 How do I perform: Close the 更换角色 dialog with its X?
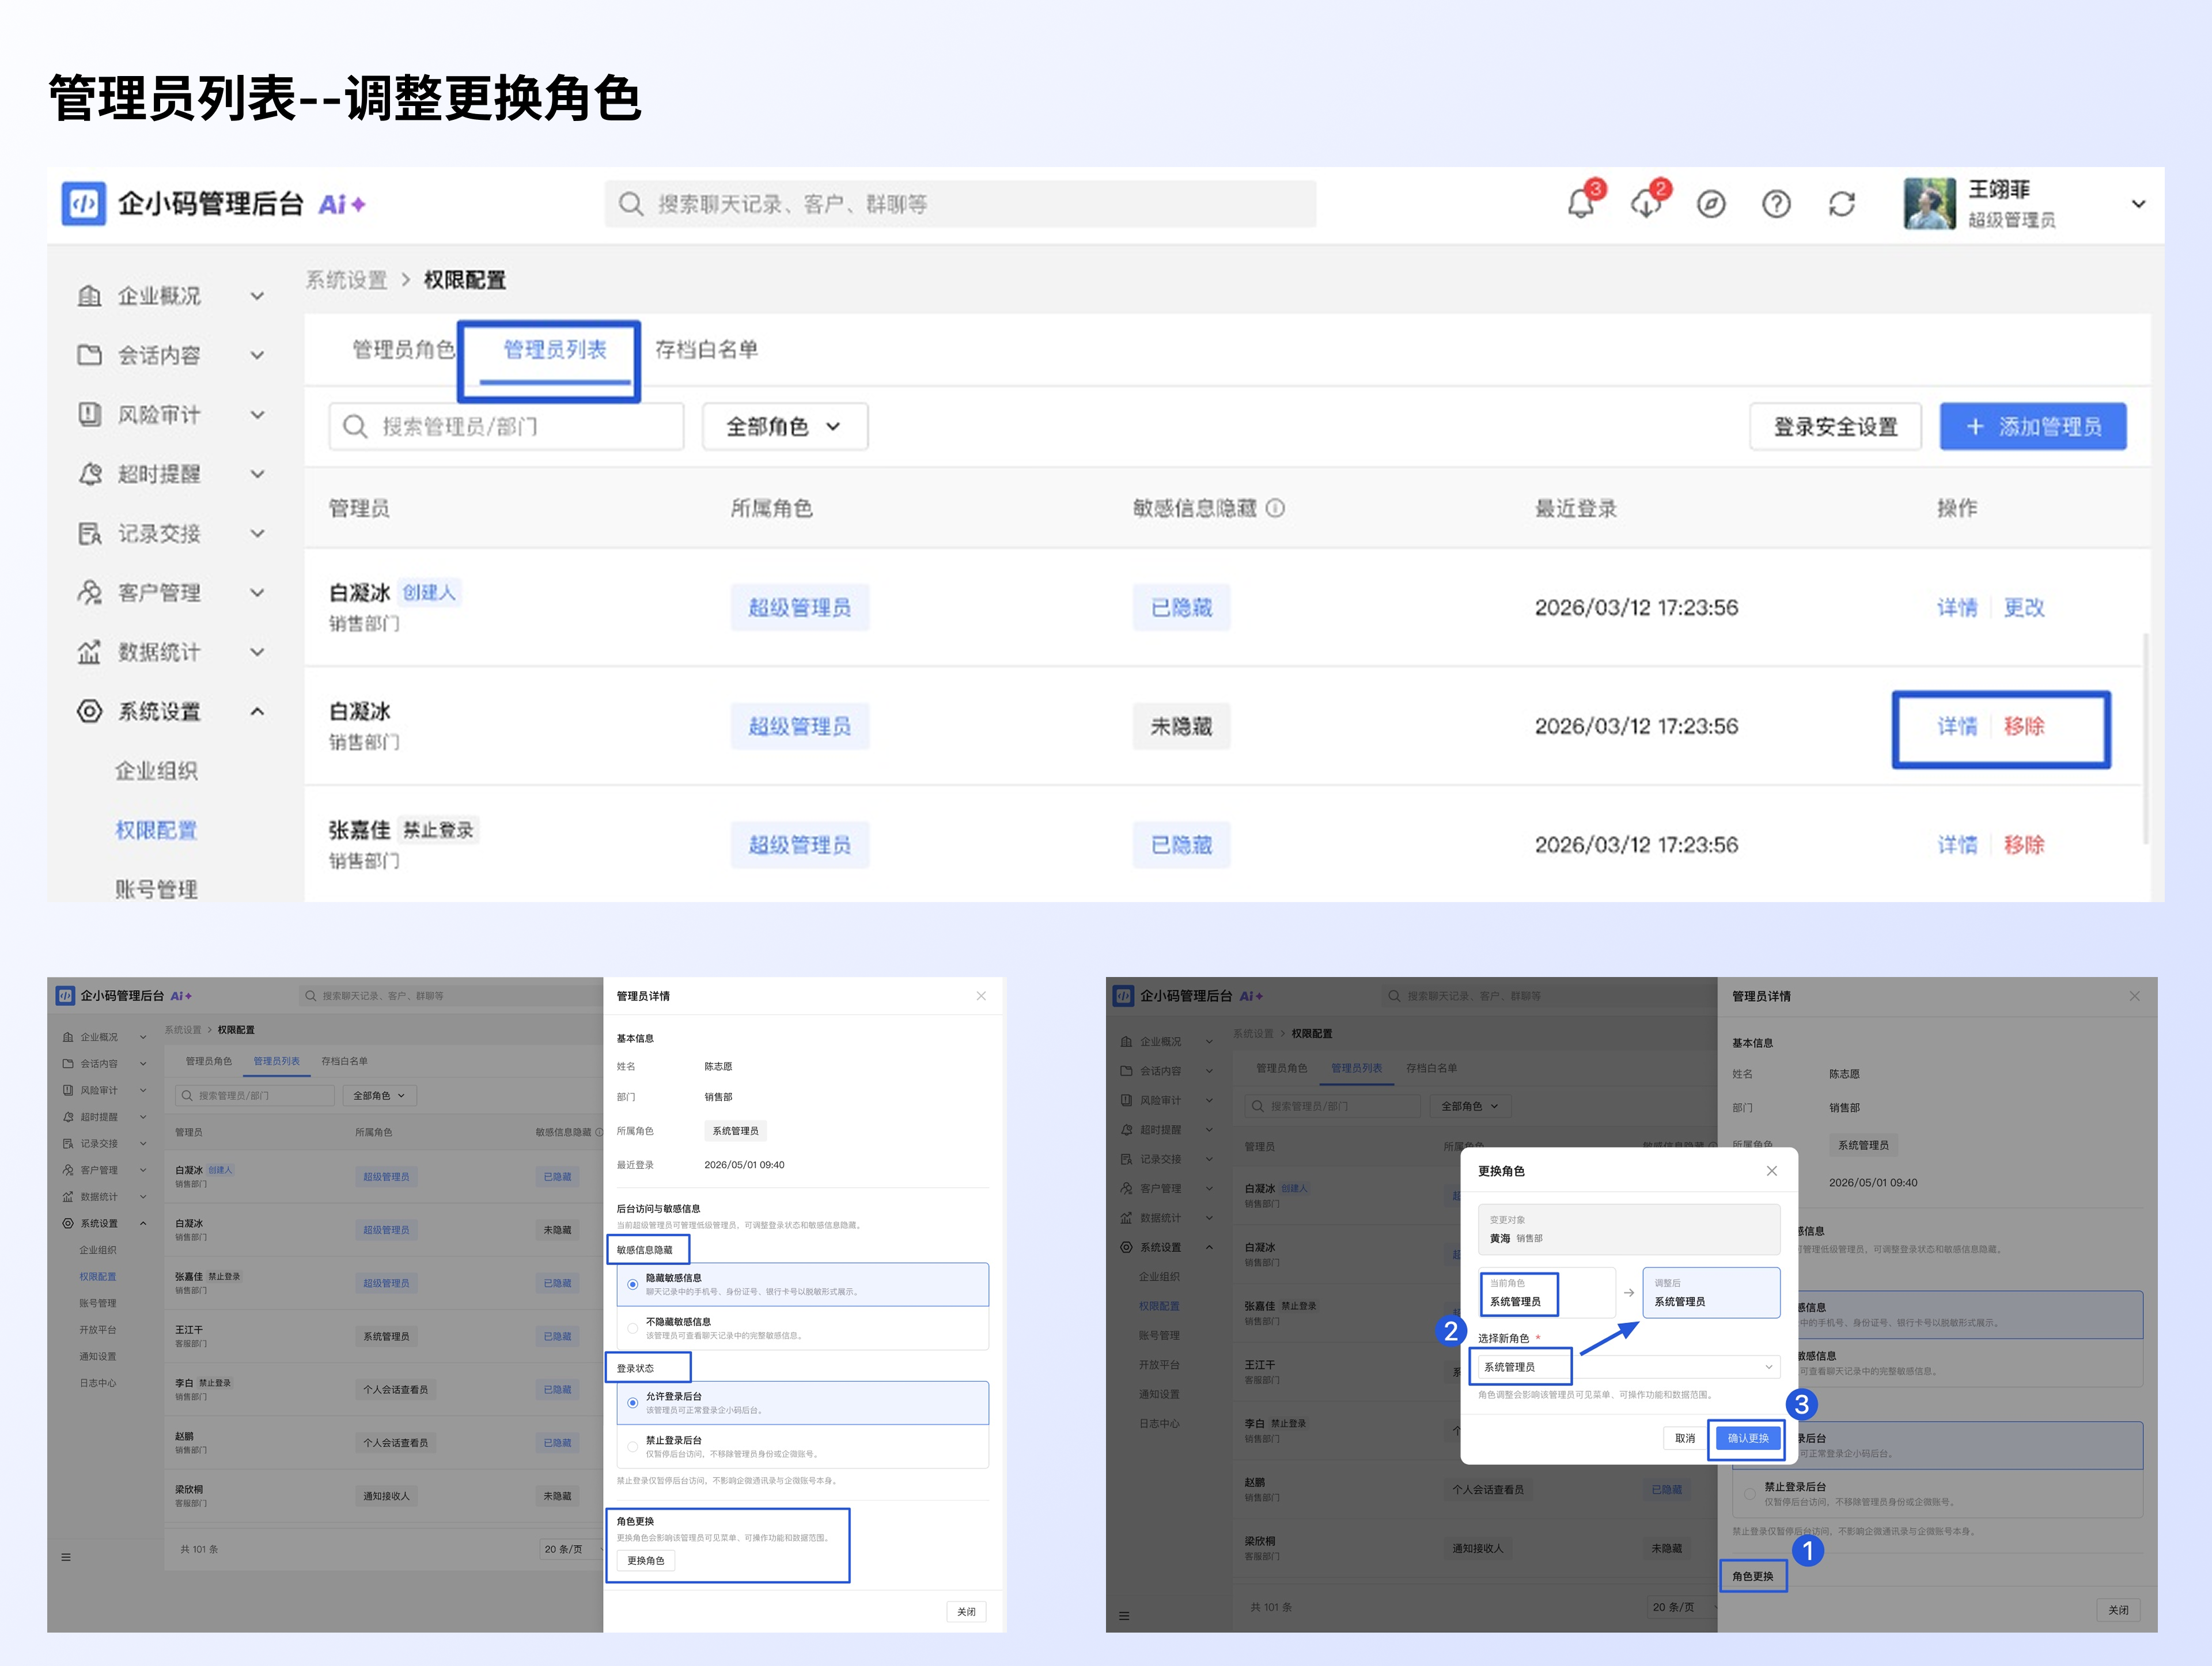[1771, 1170]
